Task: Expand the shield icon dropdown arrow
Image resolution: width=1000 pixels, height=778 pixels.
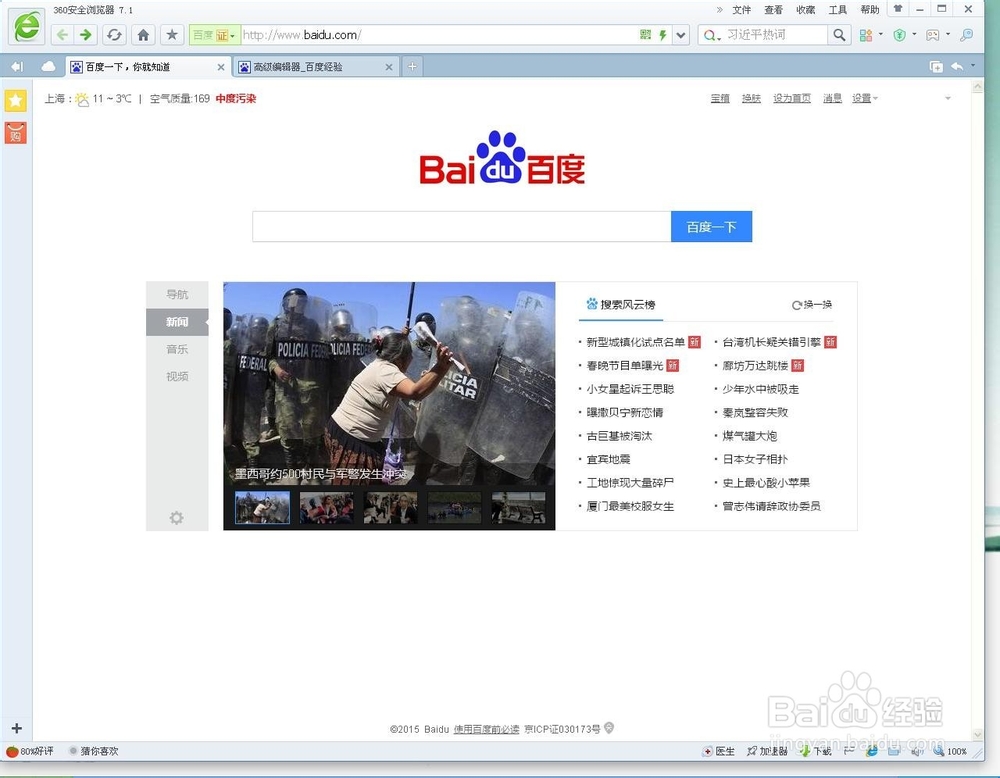Action: tap(915, 34)
